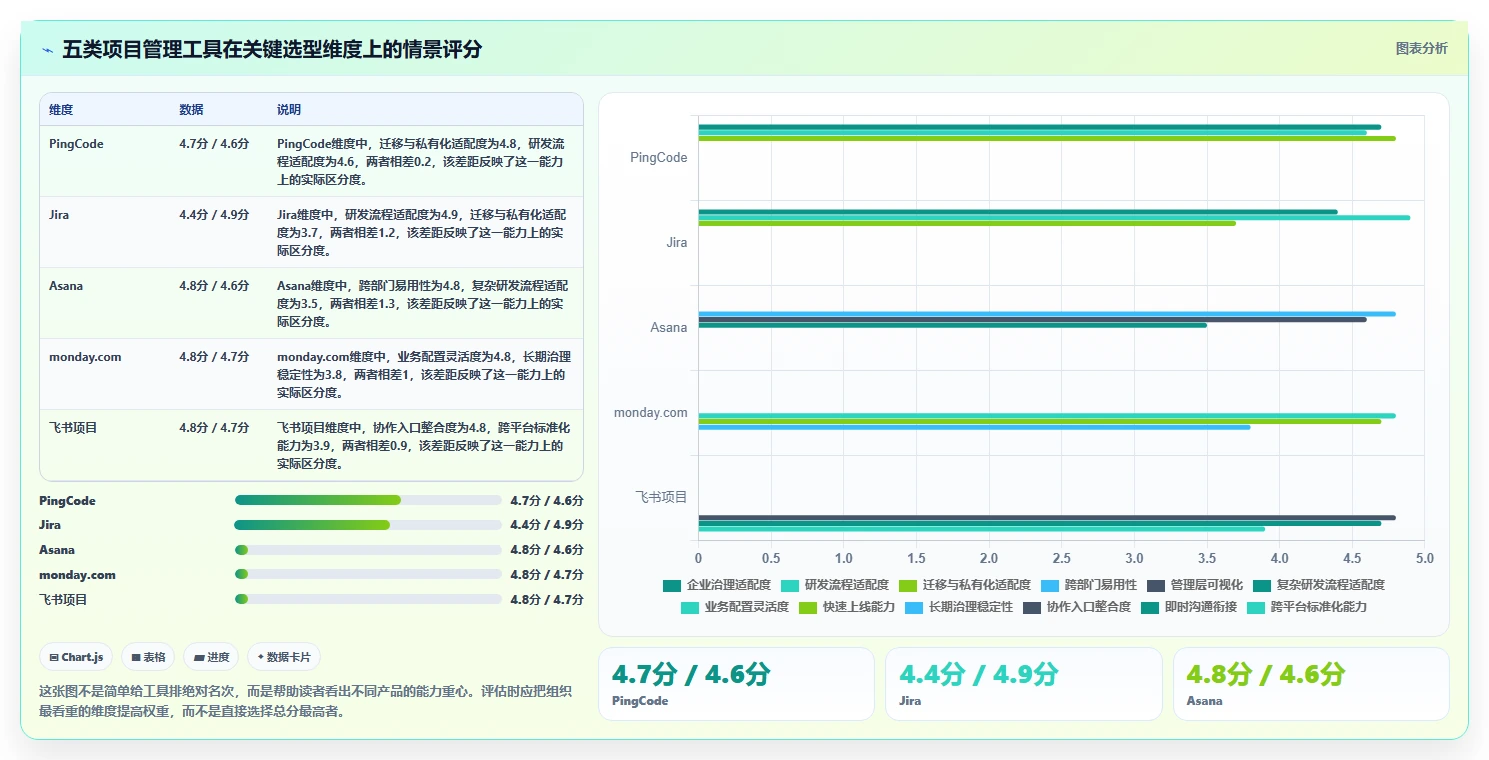Select the 数据卡片 chip

[x=284, y=657]
